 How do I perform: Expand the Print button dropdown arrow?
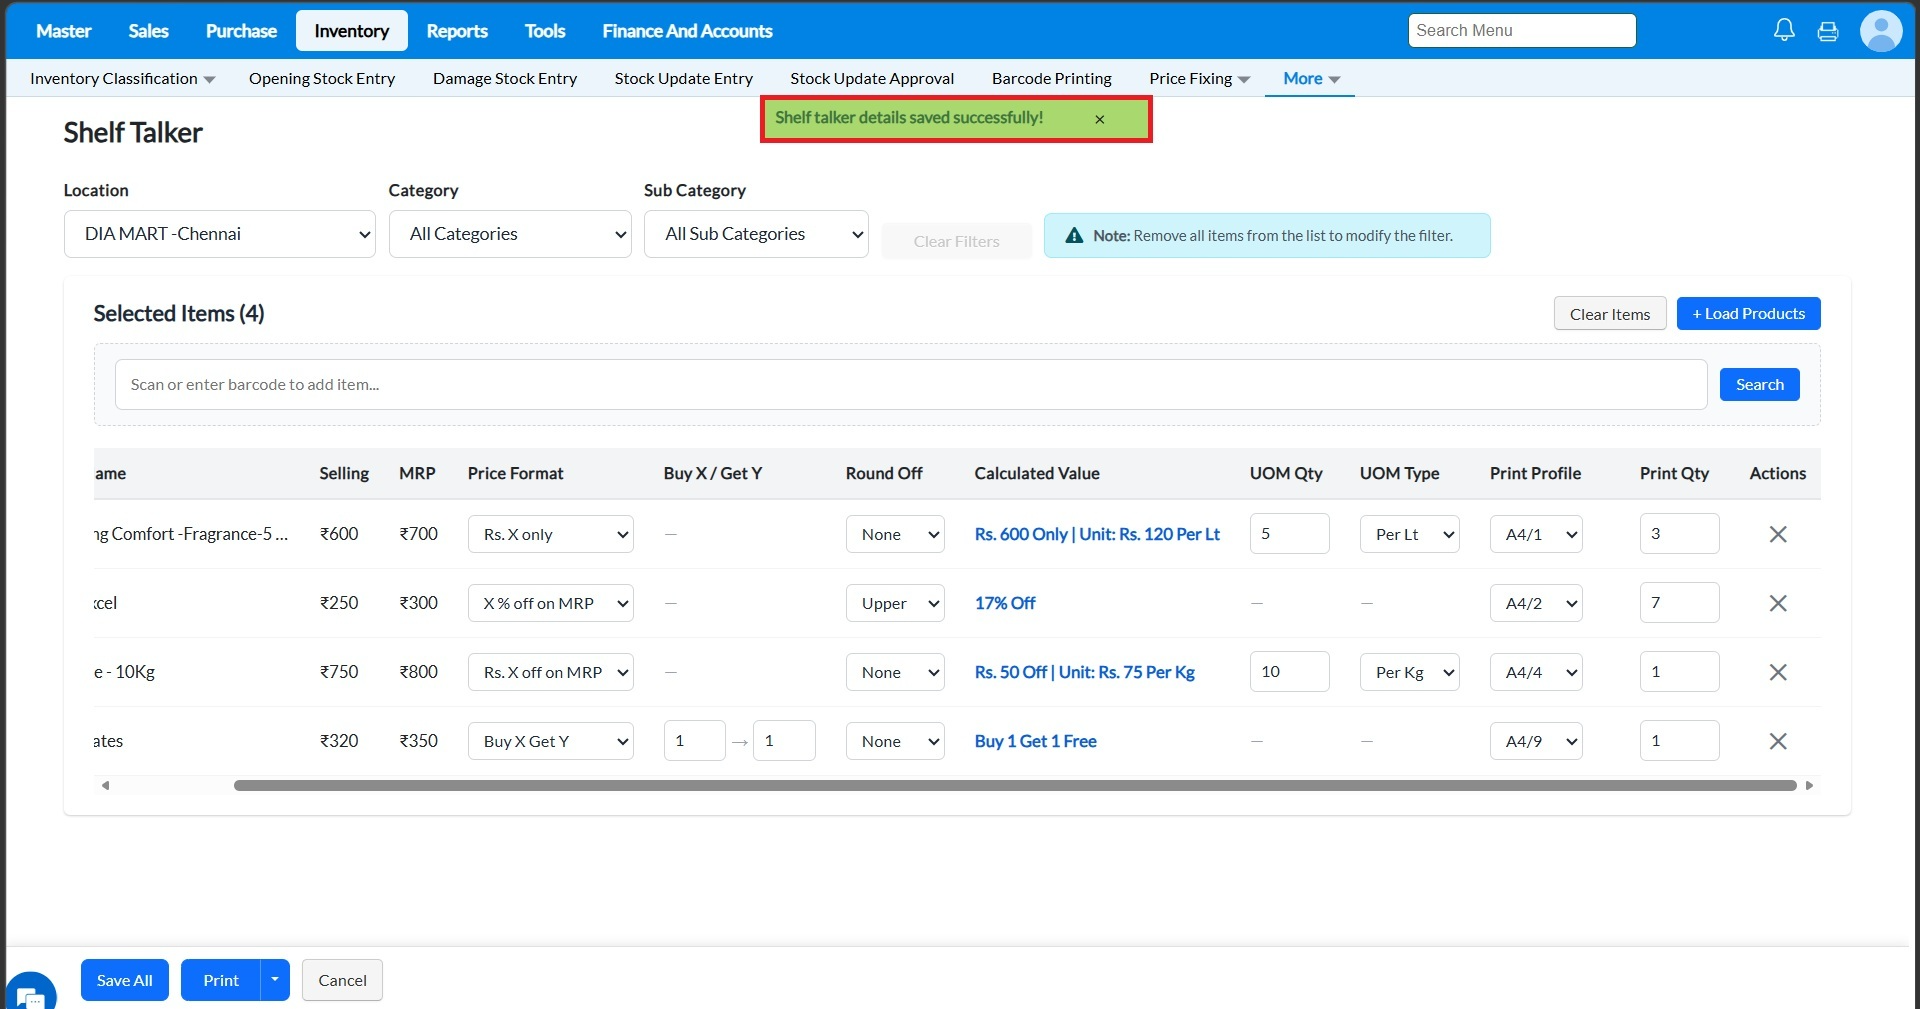[x=275, y=980]
